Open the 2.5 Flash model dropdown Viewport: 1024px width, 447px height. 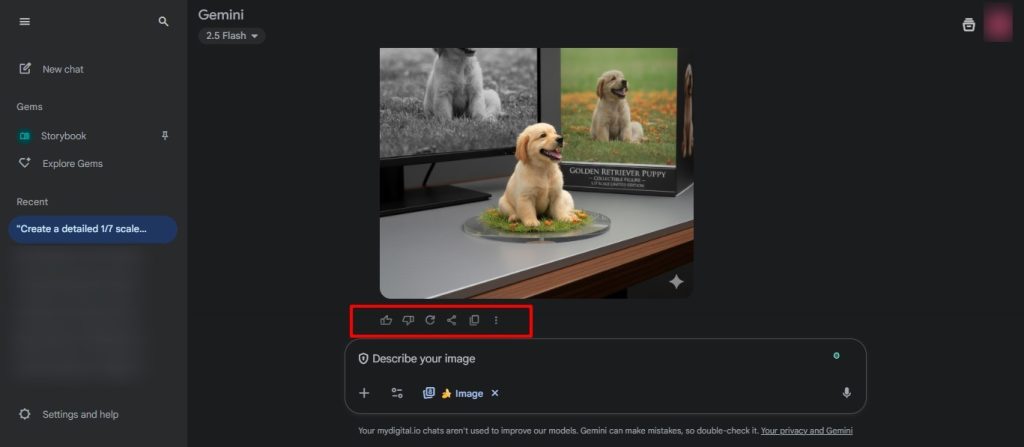point(231,36)
